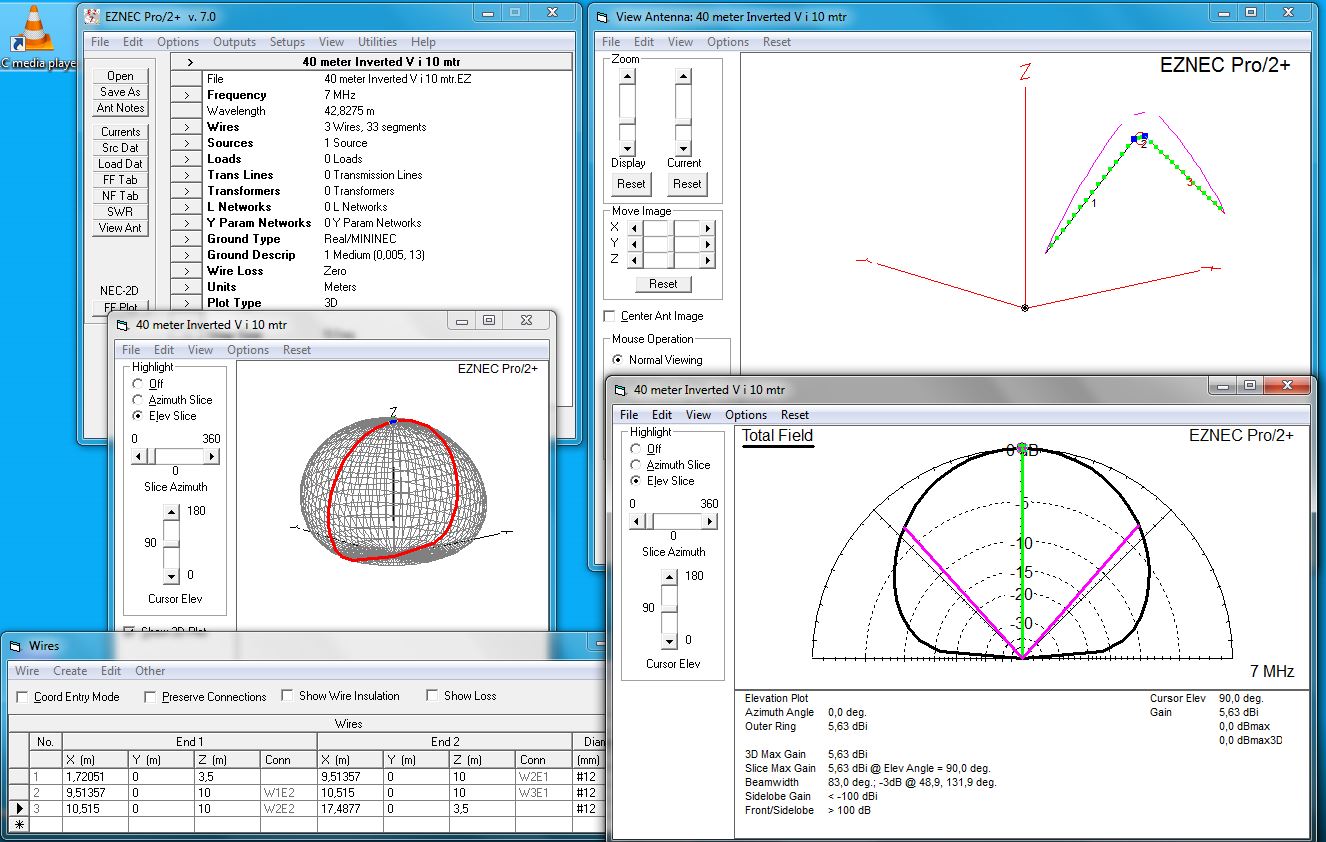The image size is (1326, 842).
Task: Click the Wires window title bar icon
Action: tap(16, 647)
